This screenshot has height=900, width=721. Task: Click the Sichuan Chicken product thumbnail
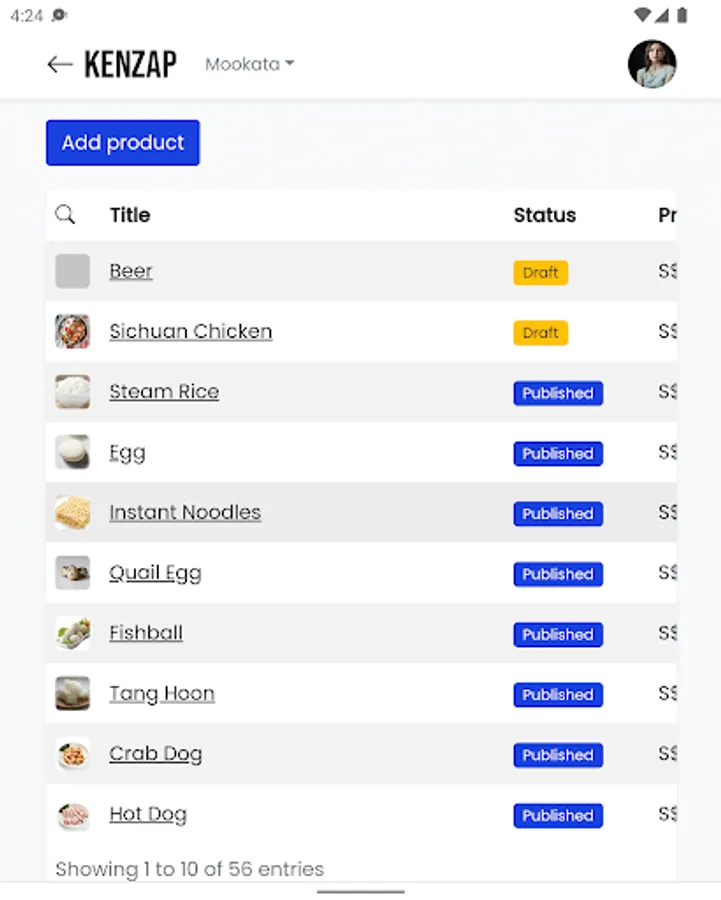pos(72,332)
